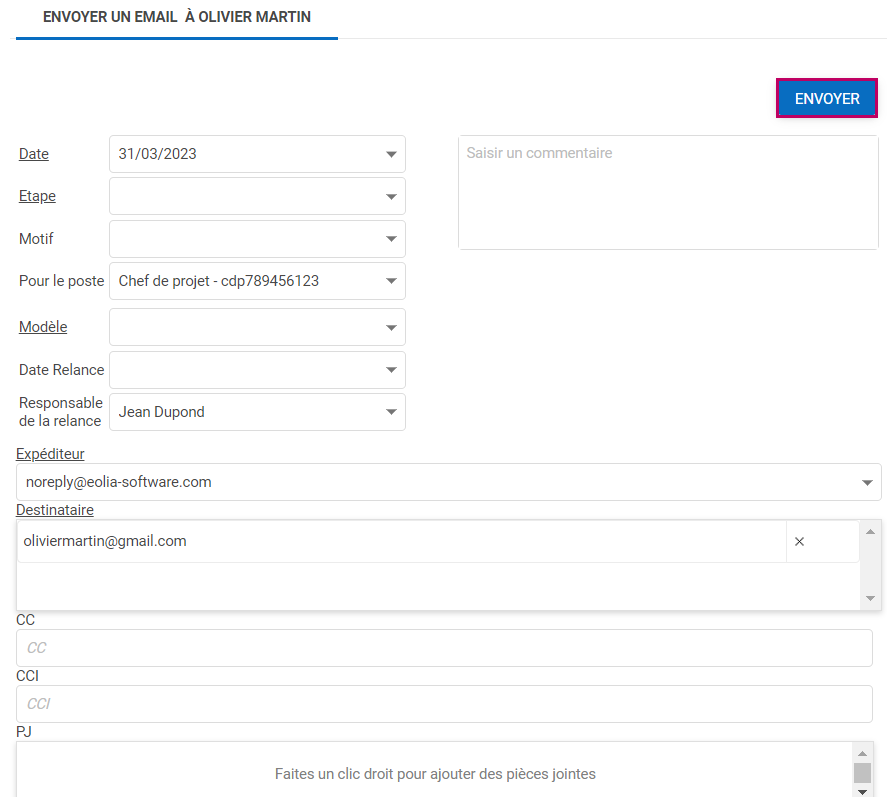This screenshot has width=887, height=797.
Task: Open the Date dropdown
Action: click(391, 154)
